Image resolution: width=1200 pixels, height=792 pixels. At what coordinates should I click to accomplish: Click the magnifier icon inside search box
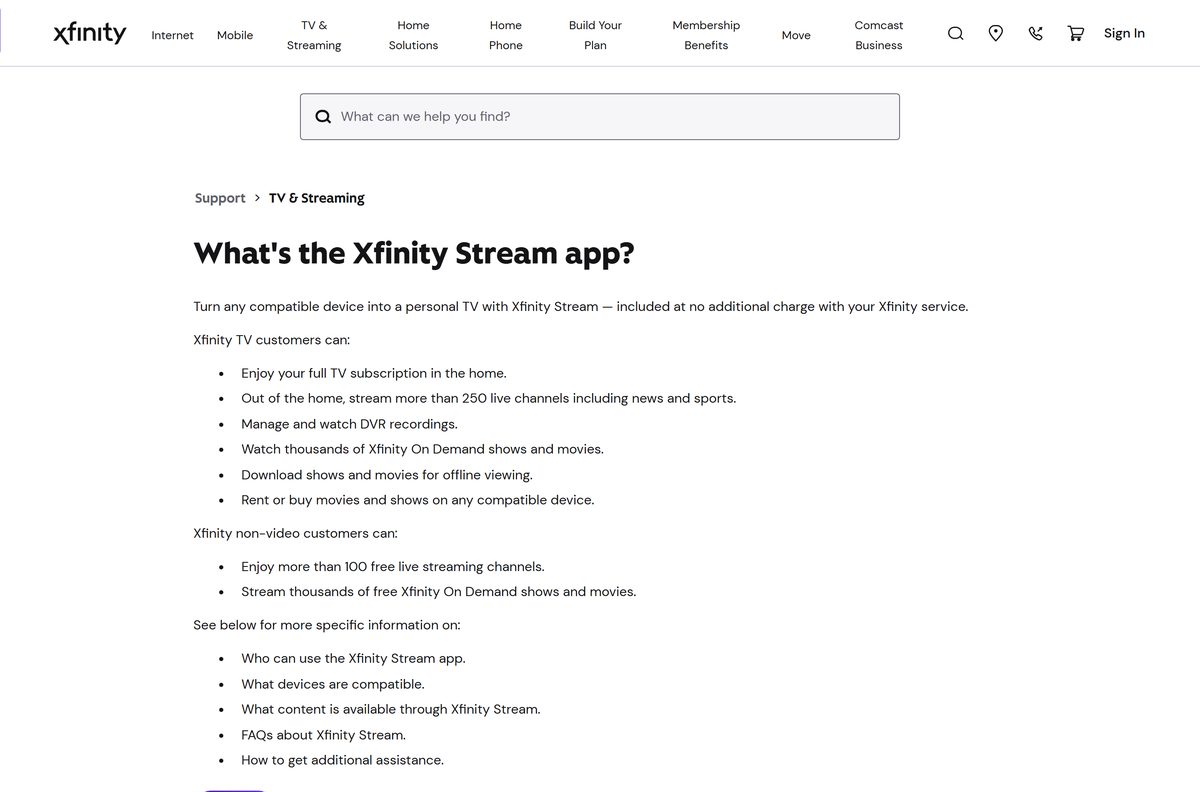(x=323, y=116)
